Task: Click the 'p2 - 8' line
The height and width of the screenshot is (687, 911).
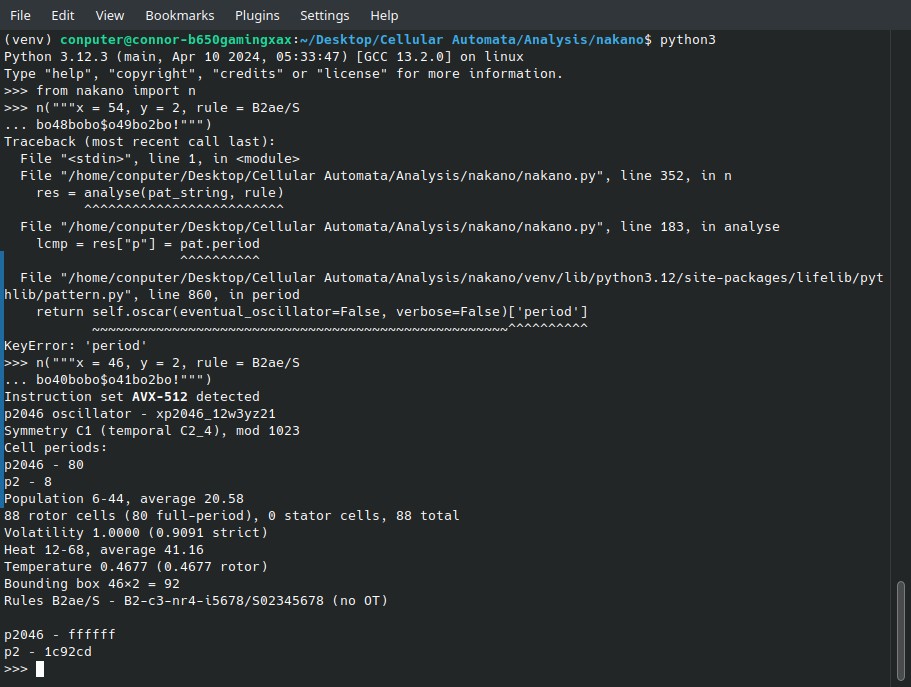Action: tap(28, 482)
